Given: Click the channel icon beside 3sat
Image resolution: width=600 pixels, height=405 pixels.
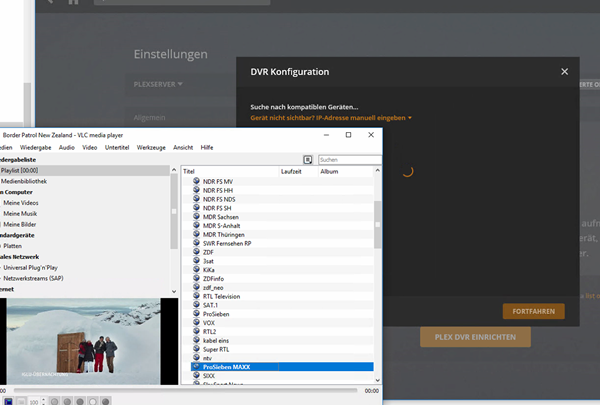Looking at the screenshot, I should [196, 260].
